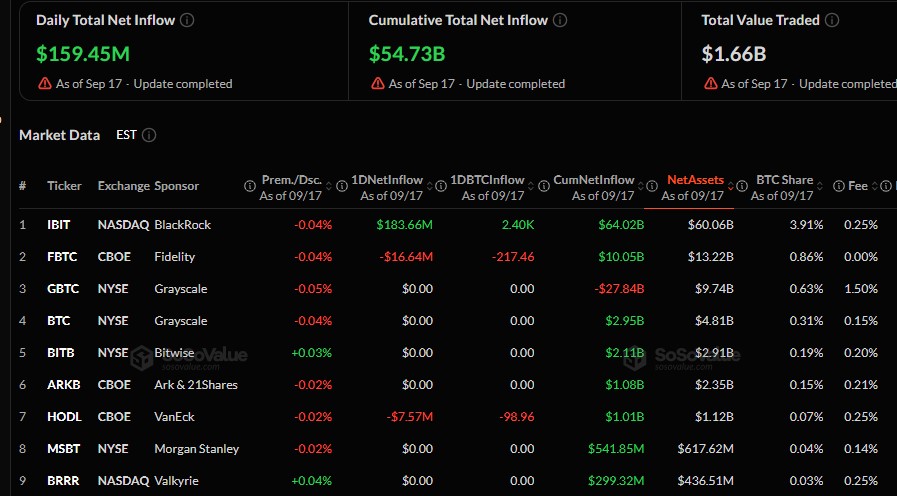Click the 1DBTCInflow column header label

coord(487,180)
